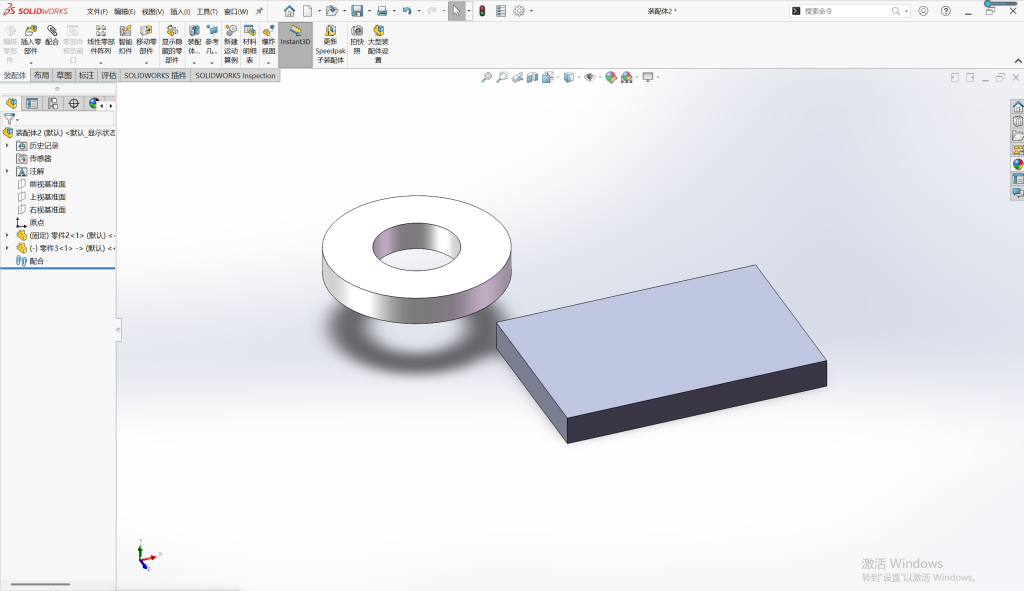Expand the 零件2<1> component tree node
This screenshot has width=1024, height=591.
(7, 235)
